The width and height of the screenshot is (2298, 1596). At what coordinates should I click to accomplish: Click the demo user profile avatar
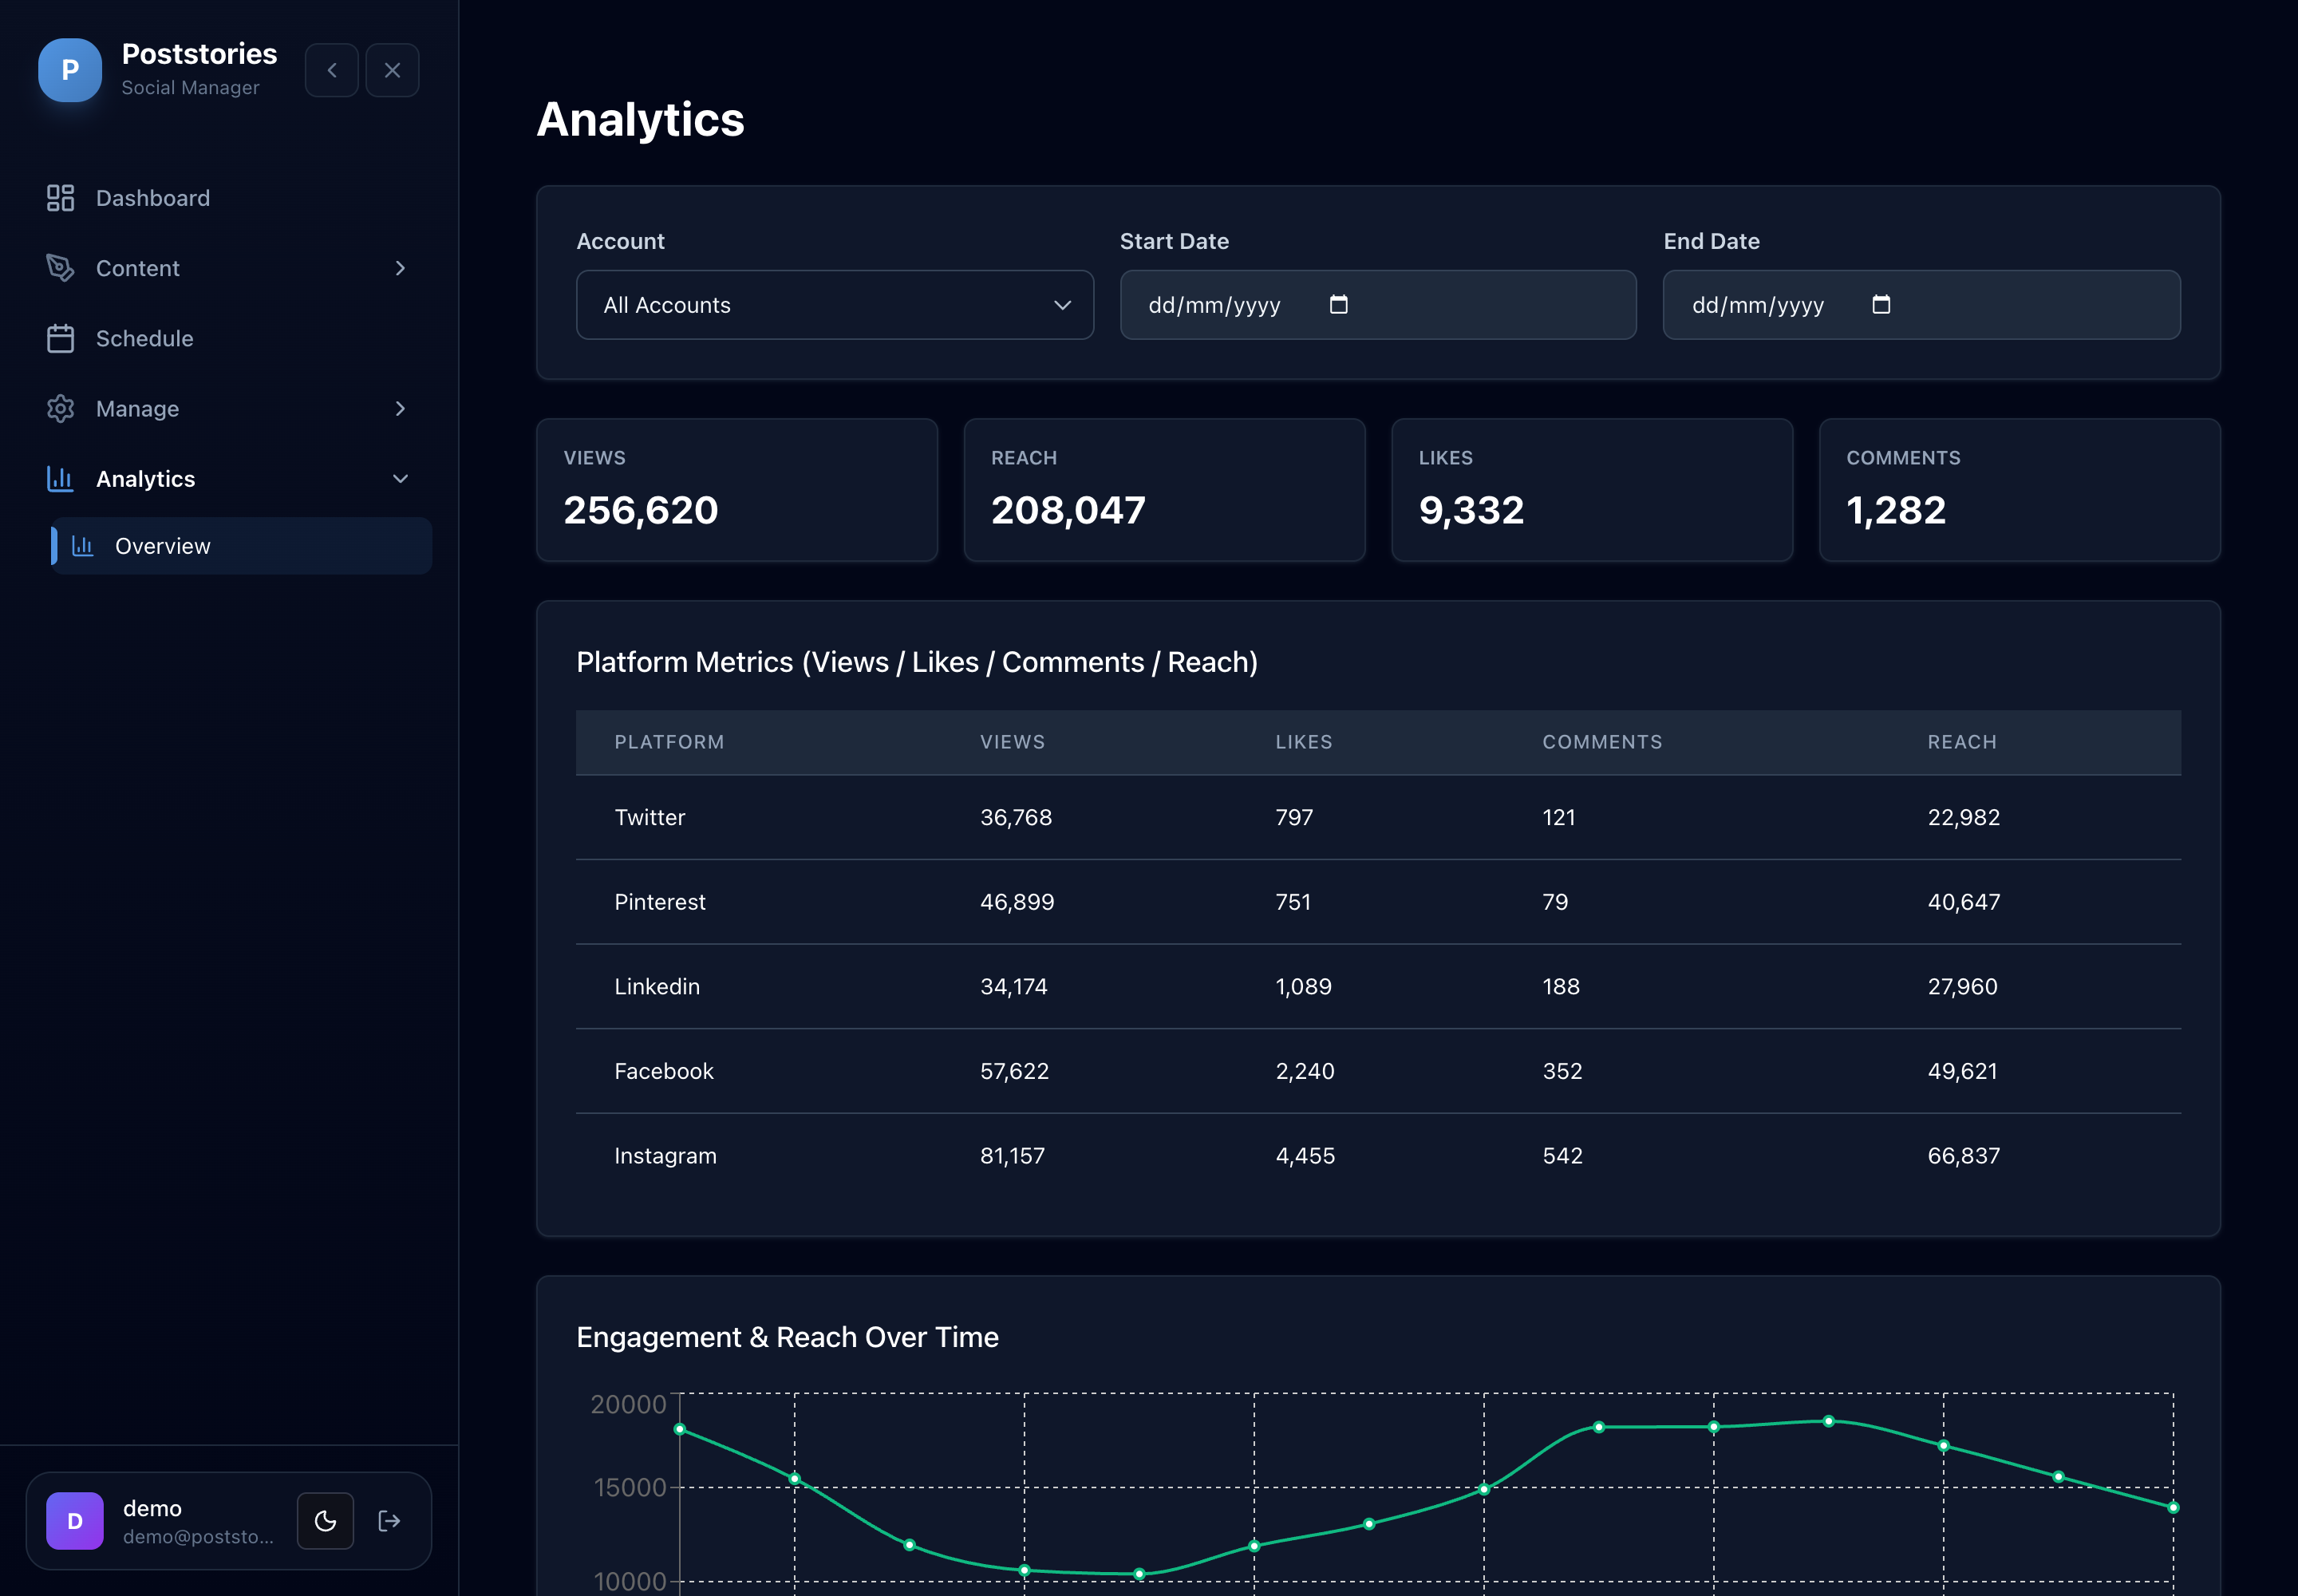75,1521
